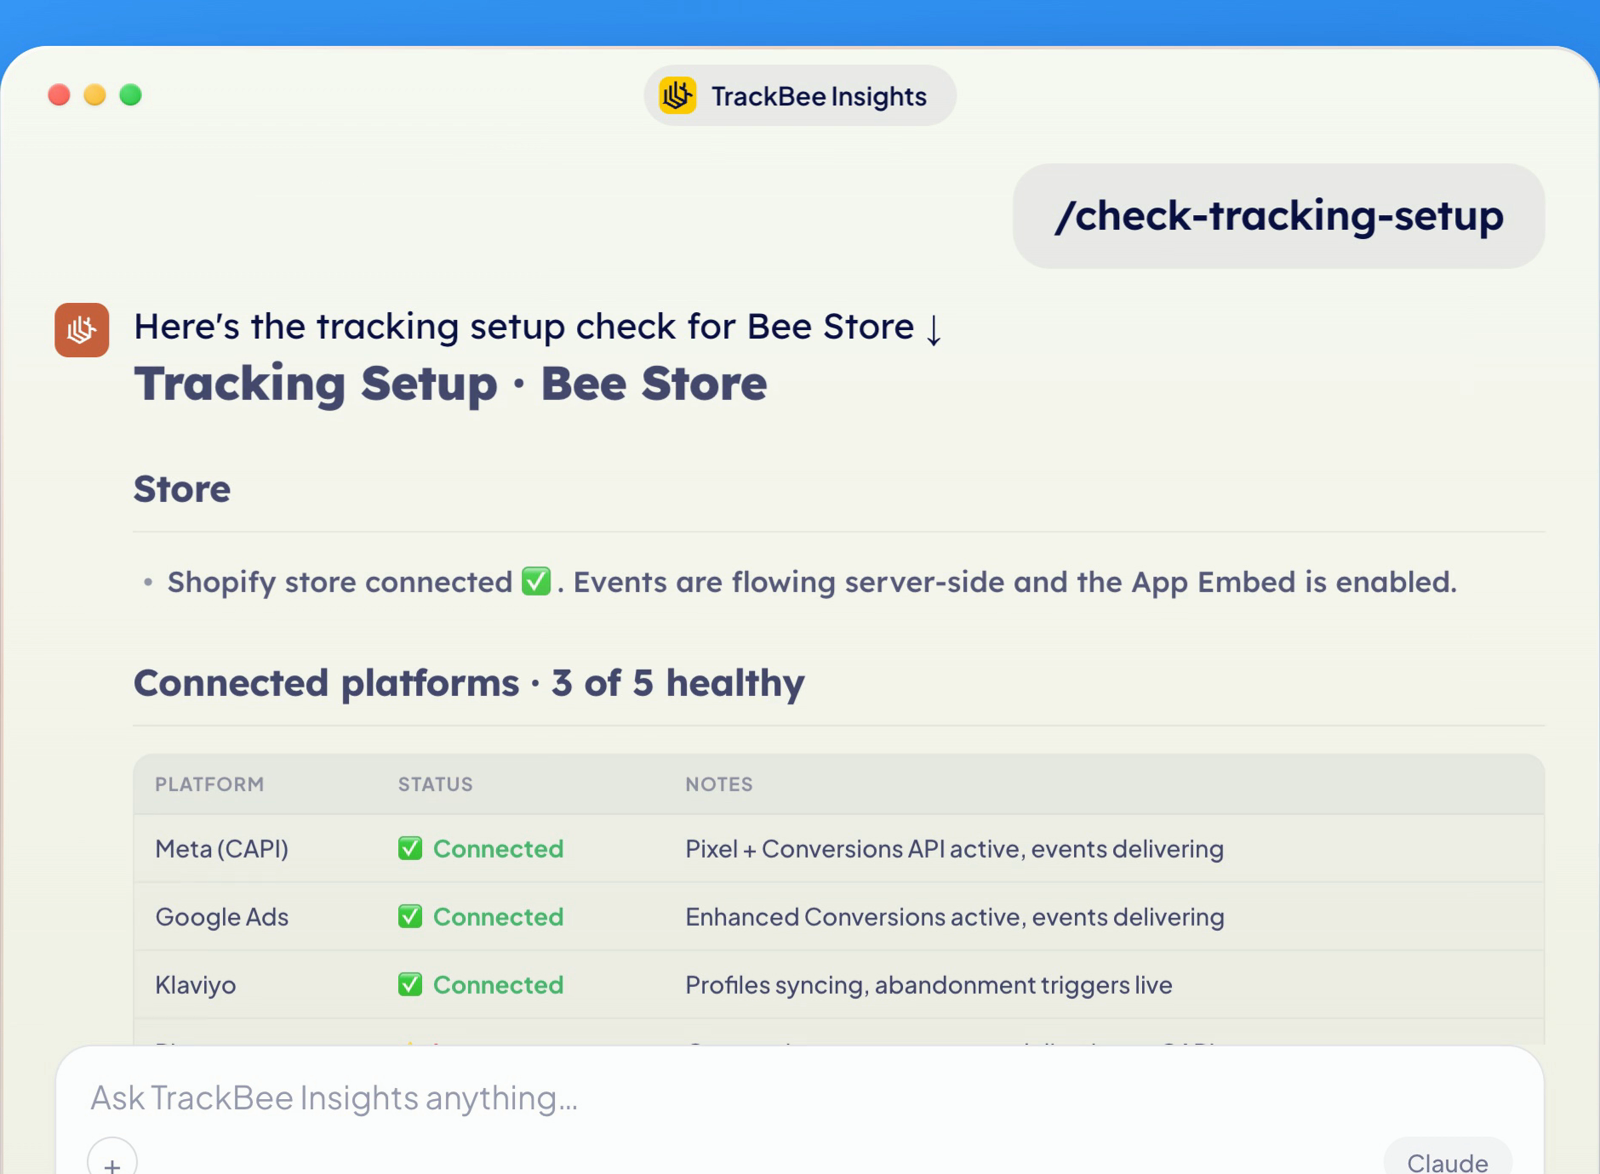
Task: Click the green check icon in Meta (CAPI) row
Action: [x=410, y=849]
